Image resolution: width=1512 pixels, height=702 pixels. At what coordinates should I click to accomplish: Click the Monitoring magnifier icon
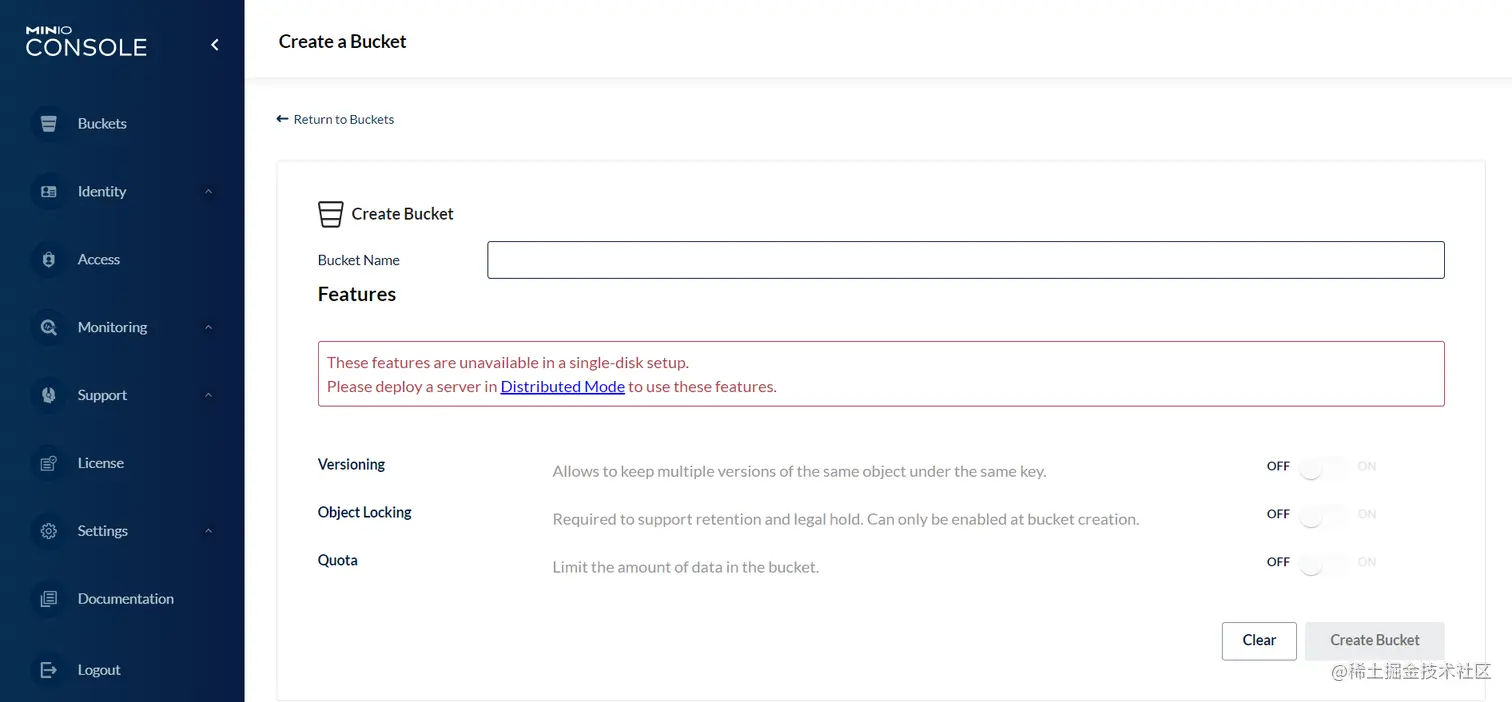click(x=48, y=328)
